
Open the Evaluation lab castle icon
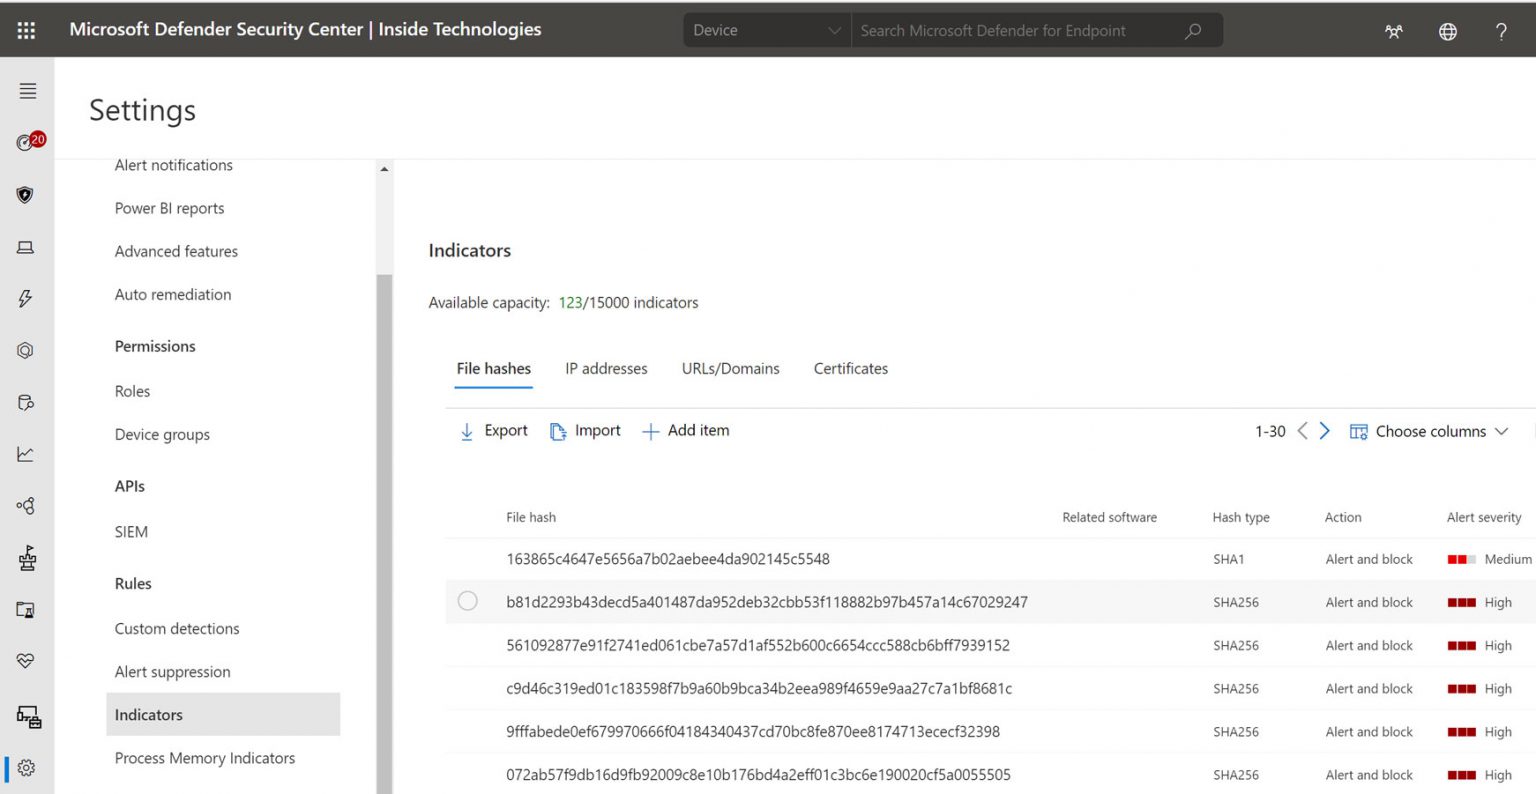[x=26, y=557]
